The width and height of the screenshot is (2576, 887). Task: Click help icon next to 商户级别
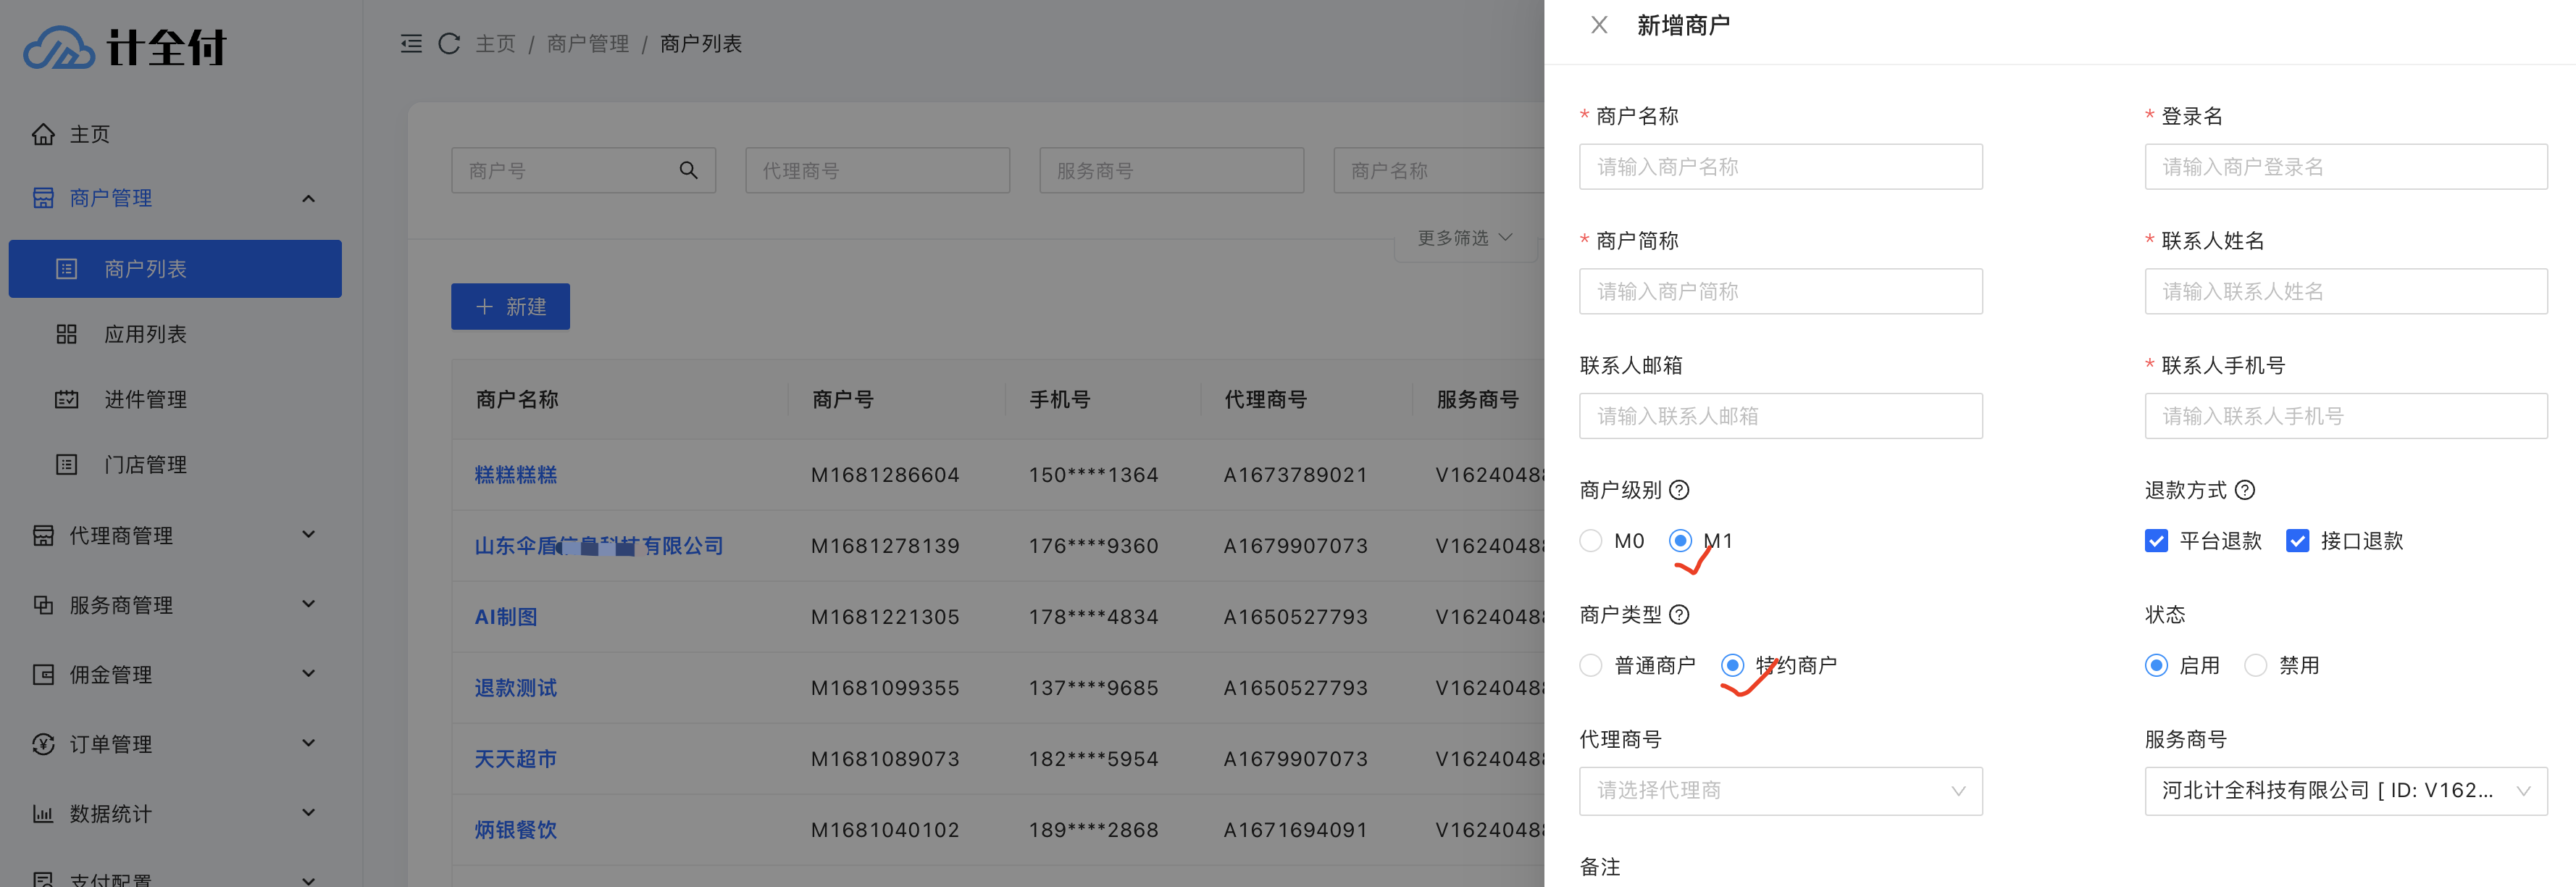1679,490
